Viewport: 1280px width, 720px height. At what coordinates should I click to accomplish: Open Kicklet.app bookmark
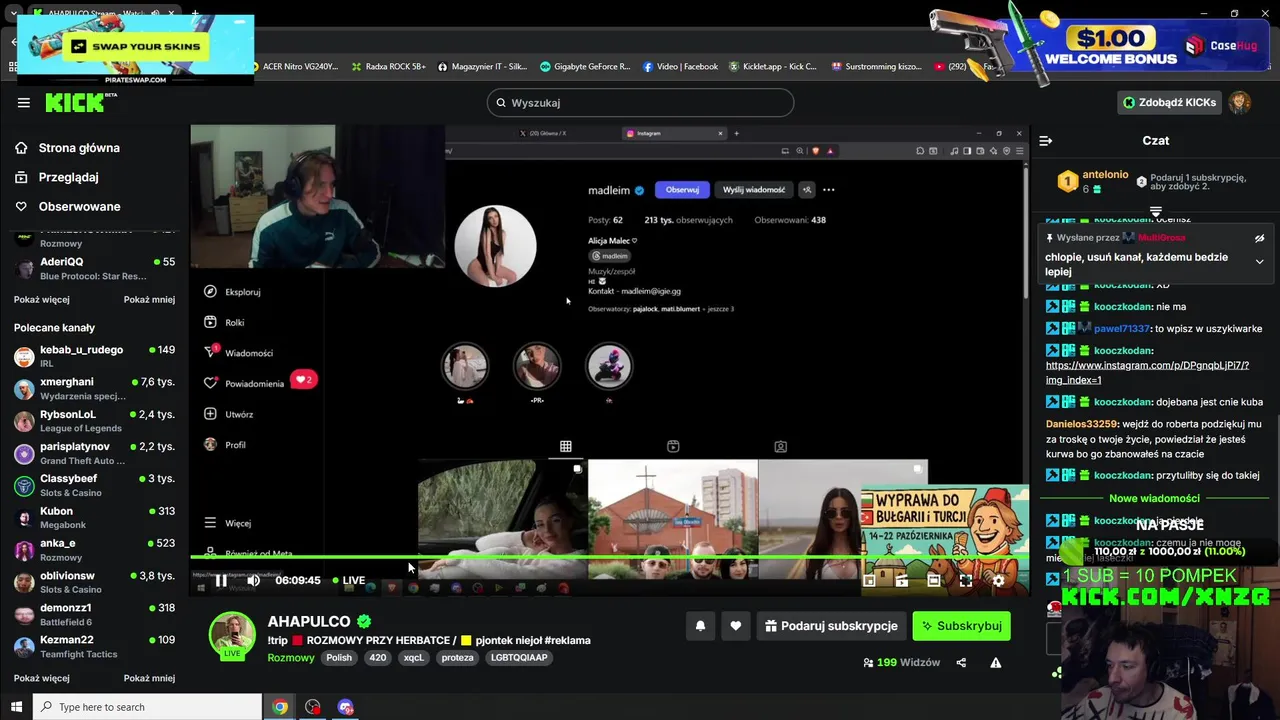click(773, 67)
